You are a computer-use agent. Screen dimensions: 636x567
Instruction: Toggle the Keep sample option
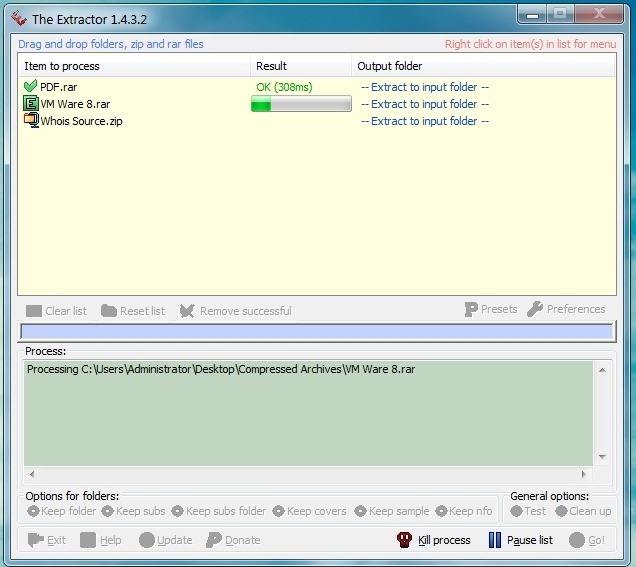click(392, 511)
